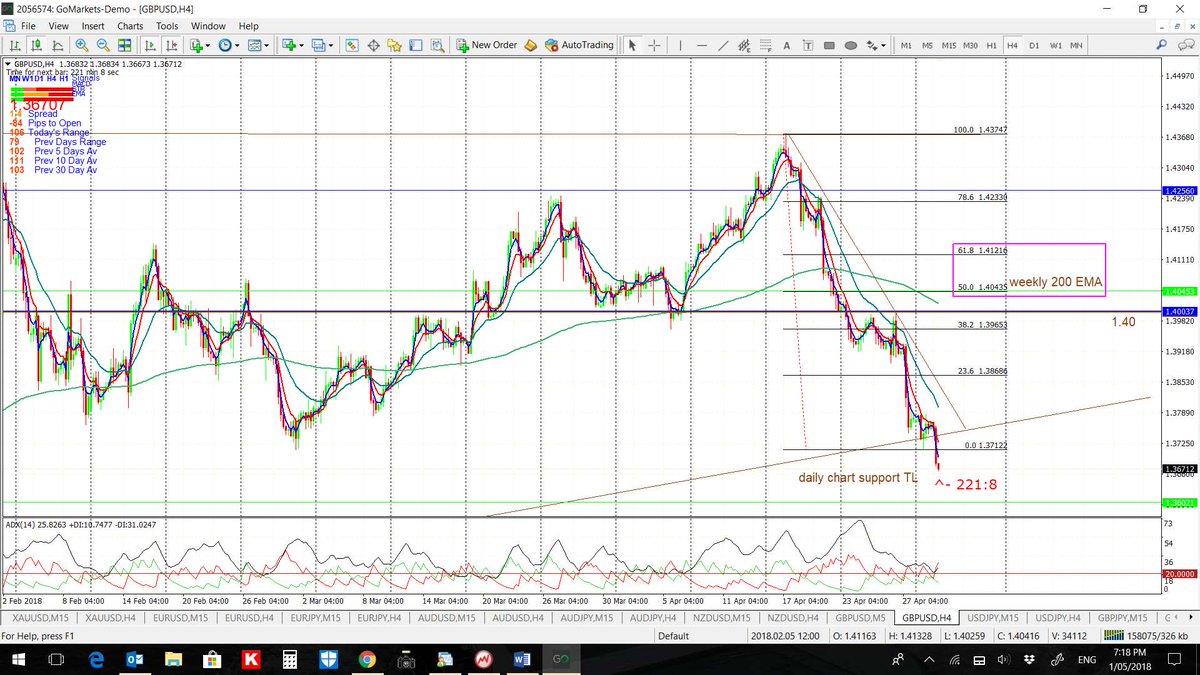This screenshot has width=1200, height=675.
Task: Toggle chart auto scroll
Action: pyautogui.click(x=150, y=45)
